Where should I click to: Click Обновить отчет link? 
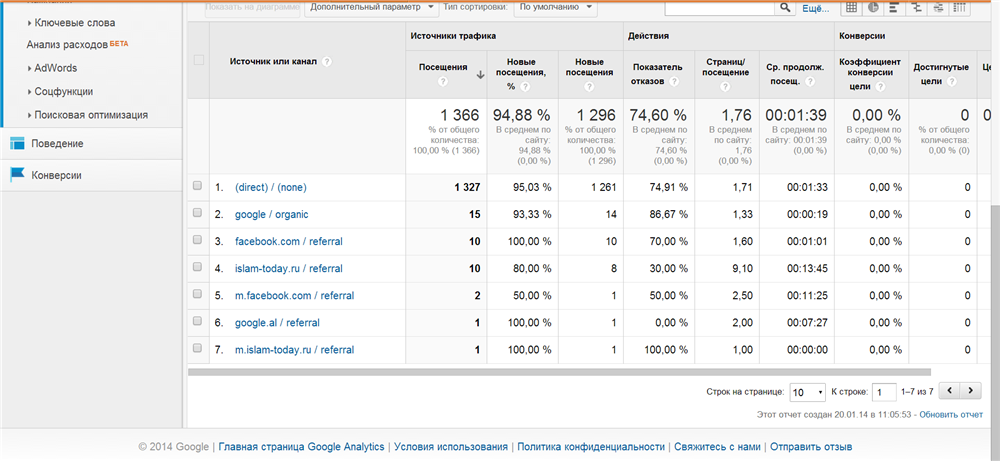coord(951,414)
